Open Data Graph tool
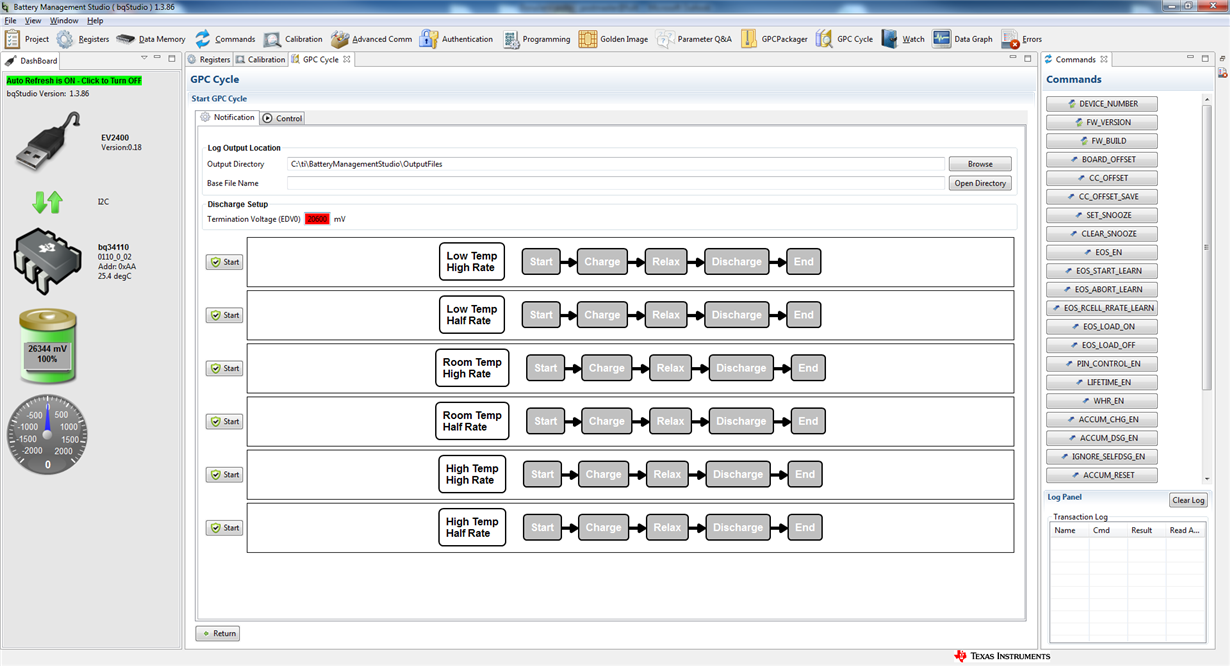Screen dimensions: 1230x666 tap(962, 39)
